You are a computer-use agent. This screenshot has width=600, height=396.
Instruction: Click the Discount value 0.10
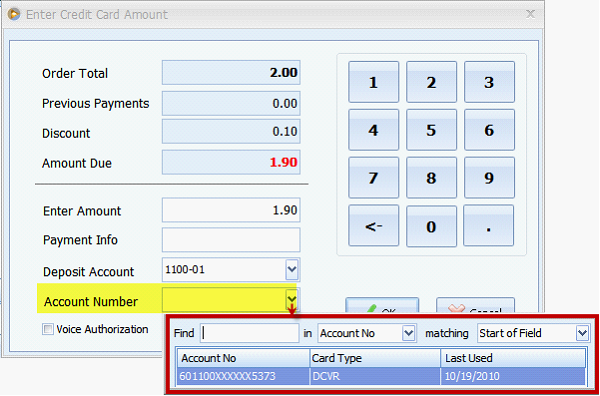pyautogui.click(x=231, y=132)
